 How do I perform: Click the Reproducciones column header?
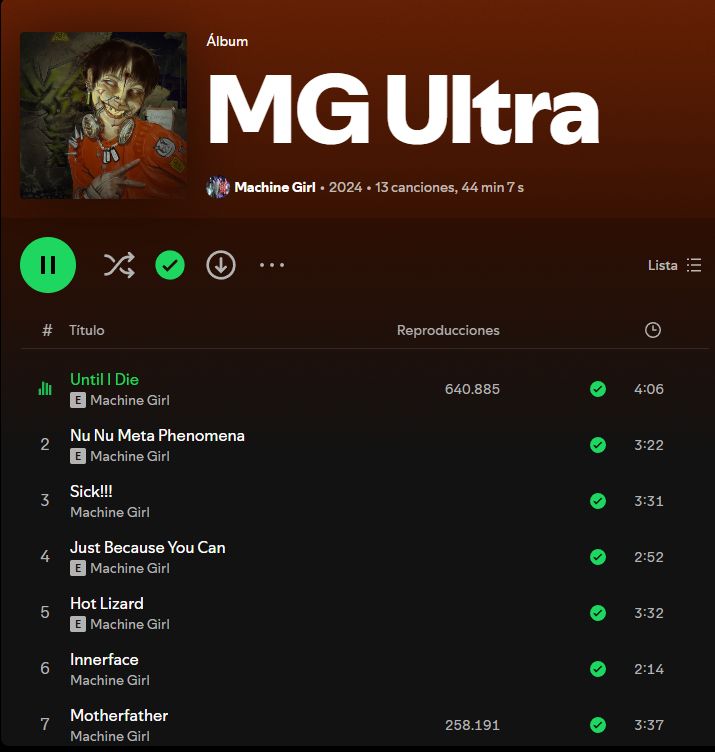coord(448,330)
